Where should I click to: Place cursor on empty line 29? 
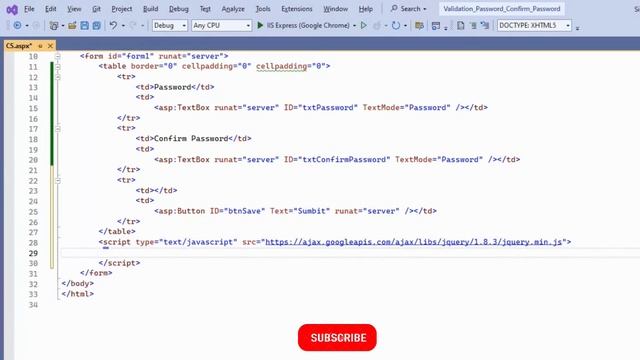coord(350,253)
